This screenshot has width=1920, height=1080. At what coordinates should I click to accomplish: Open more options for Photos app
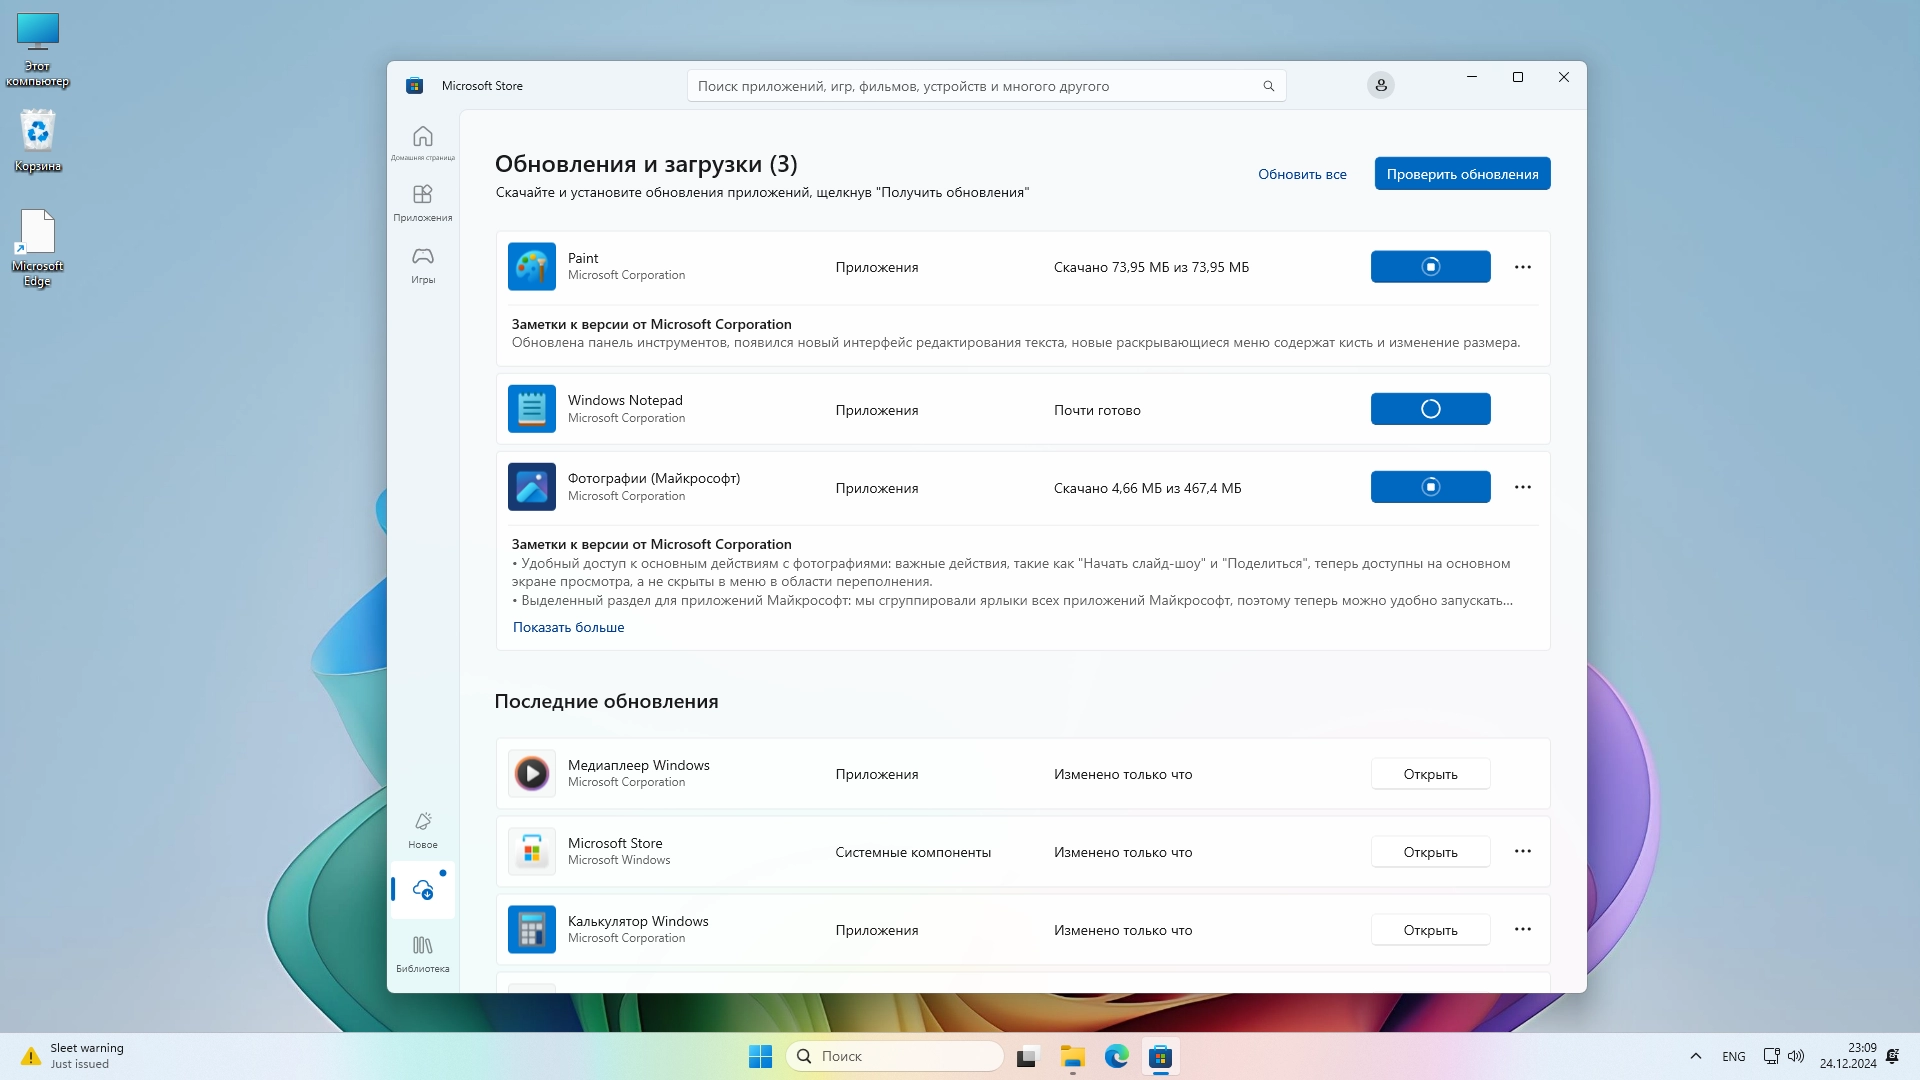point(1522,487)
